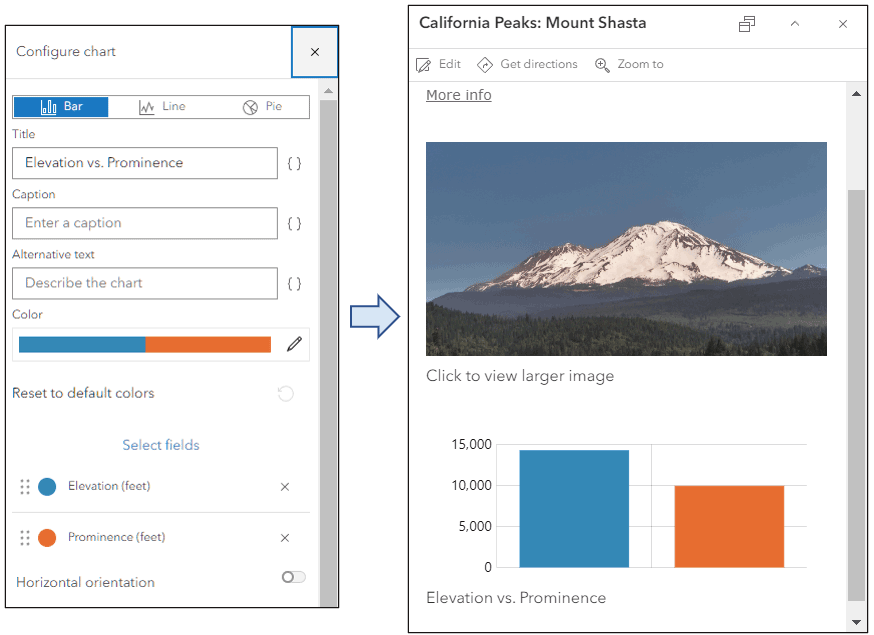
Task: Click the blue Elevation bar in chart
Action: click(574, 508)
